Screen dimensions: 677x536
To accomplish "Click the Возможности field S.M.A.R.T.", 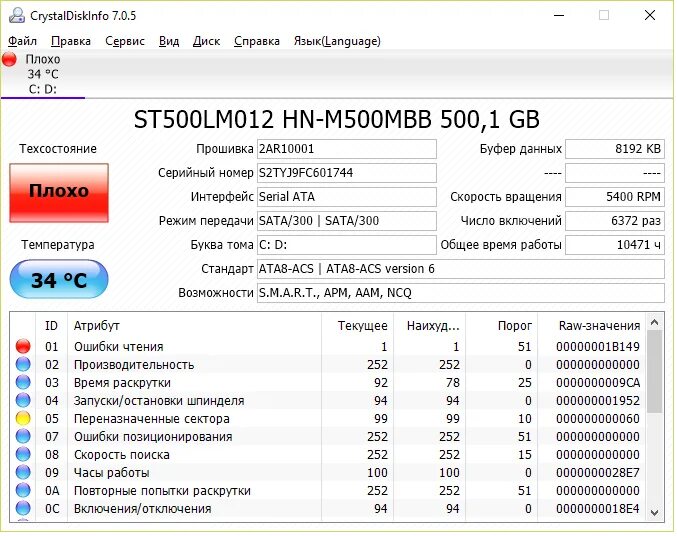I will [461, 293].
